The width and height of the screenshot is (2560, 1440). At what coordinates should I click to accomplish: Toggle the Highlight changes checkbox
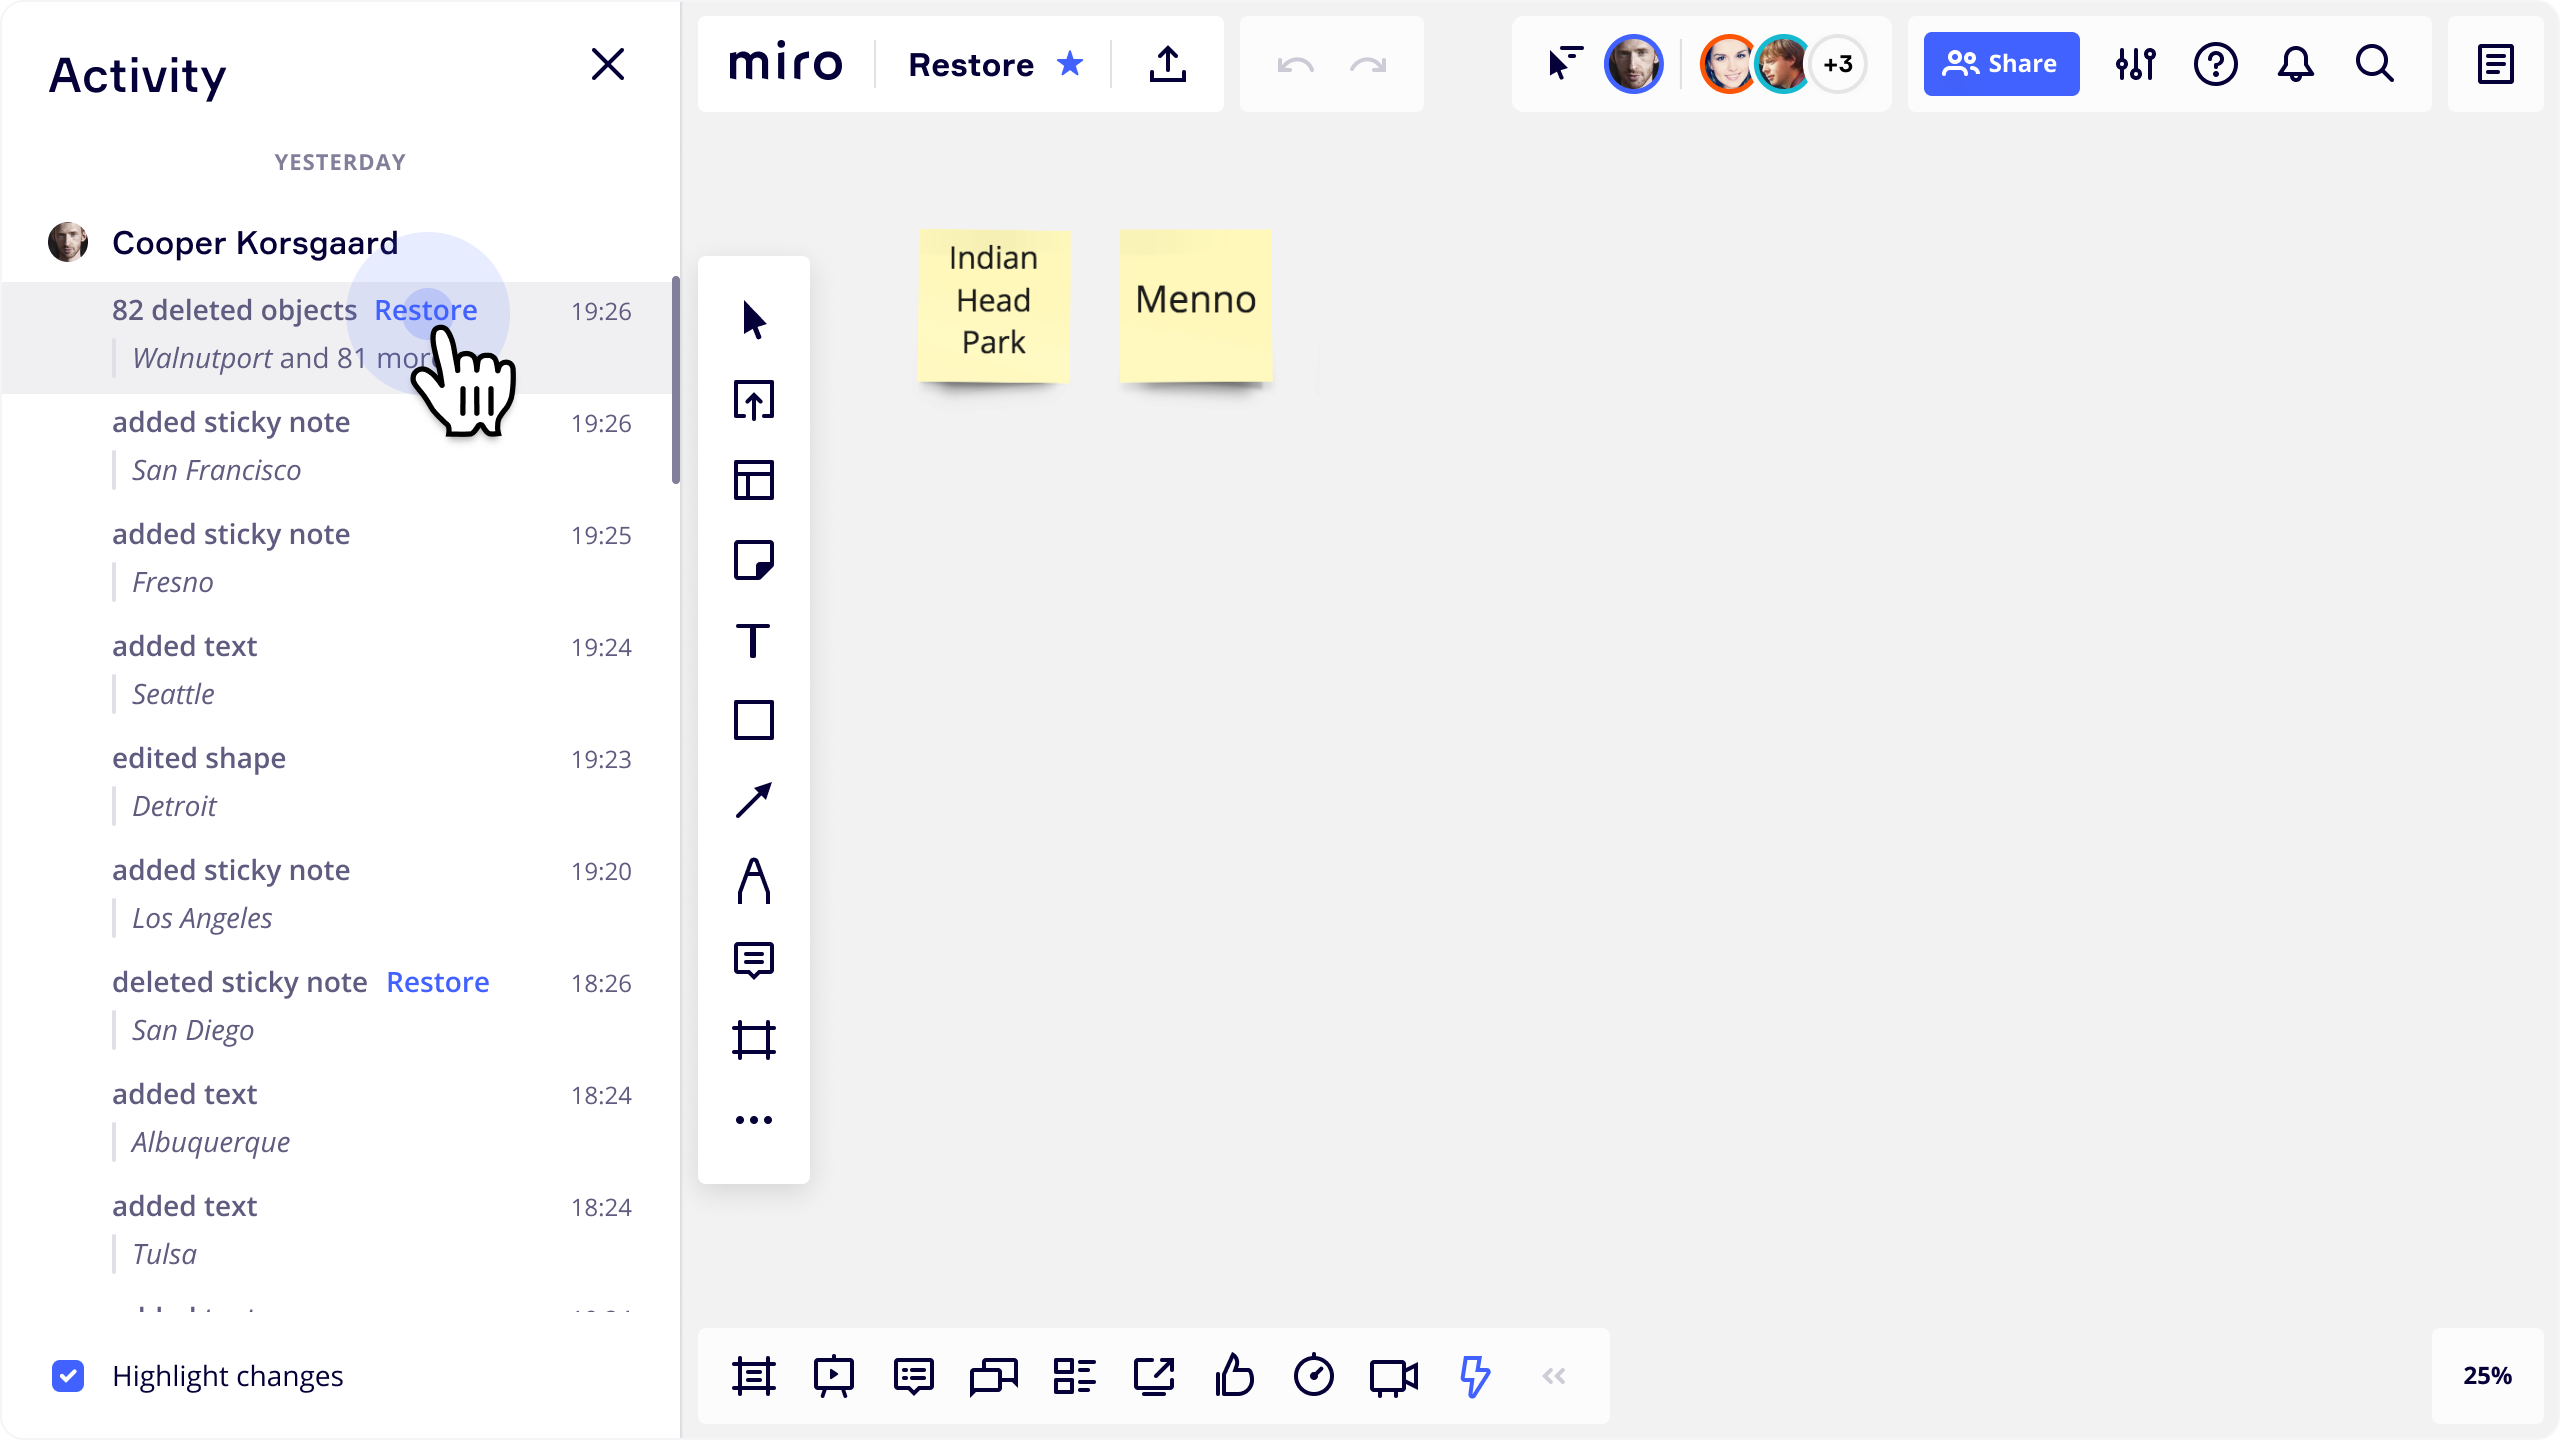coord(68,1376)
